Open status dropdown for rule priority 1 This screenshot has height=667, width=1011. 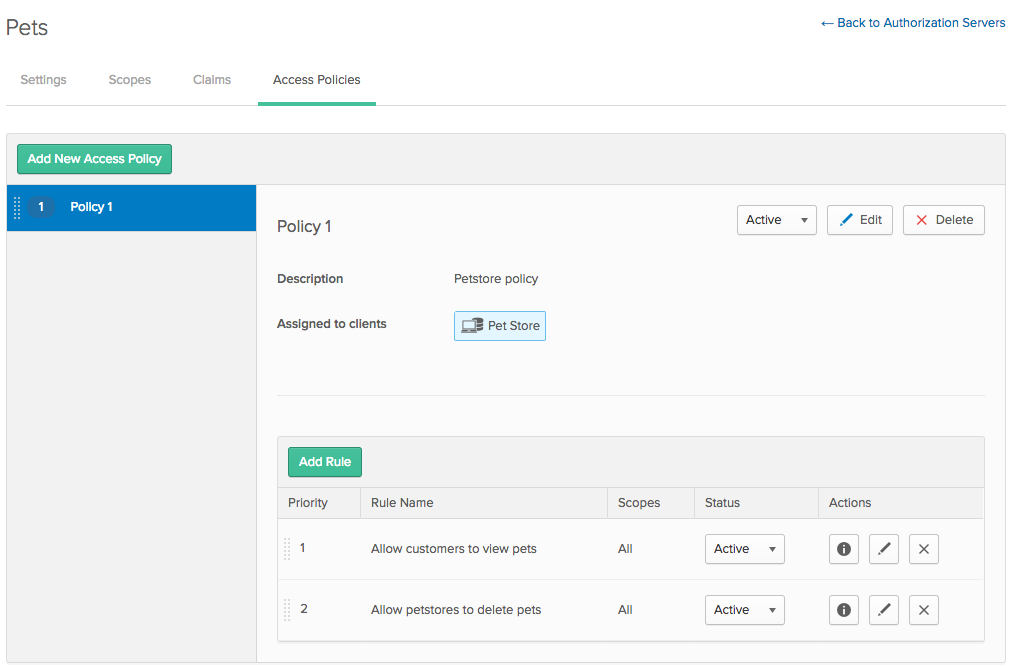[x=744, y=549]
